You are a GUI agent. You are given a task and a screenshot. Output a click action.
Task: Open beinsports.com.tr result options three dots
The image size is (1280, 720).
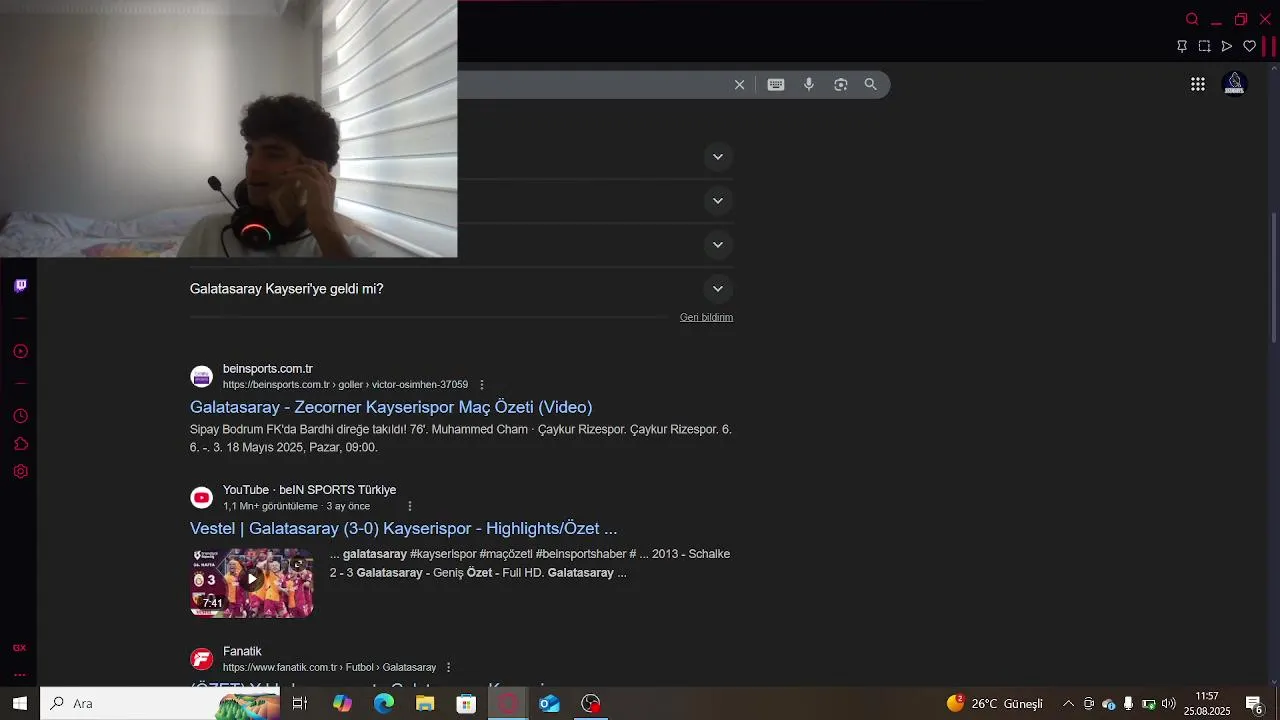pos(482,385)
